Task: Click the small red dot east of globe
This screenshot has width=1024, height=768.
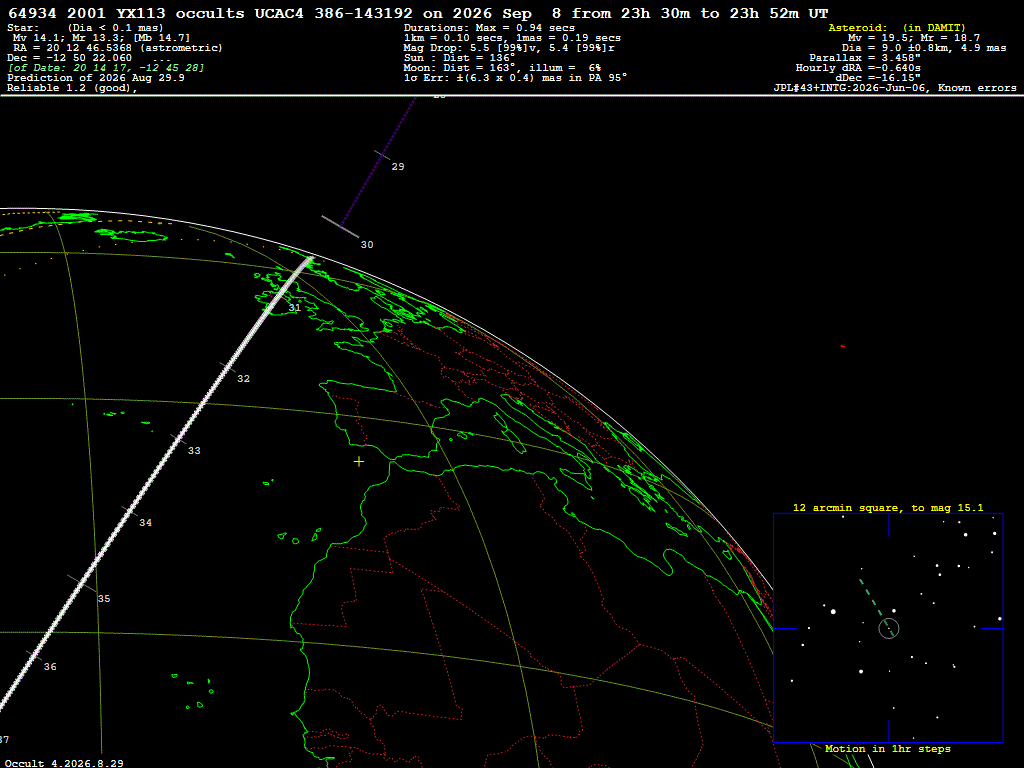Action: pos(842,346)
